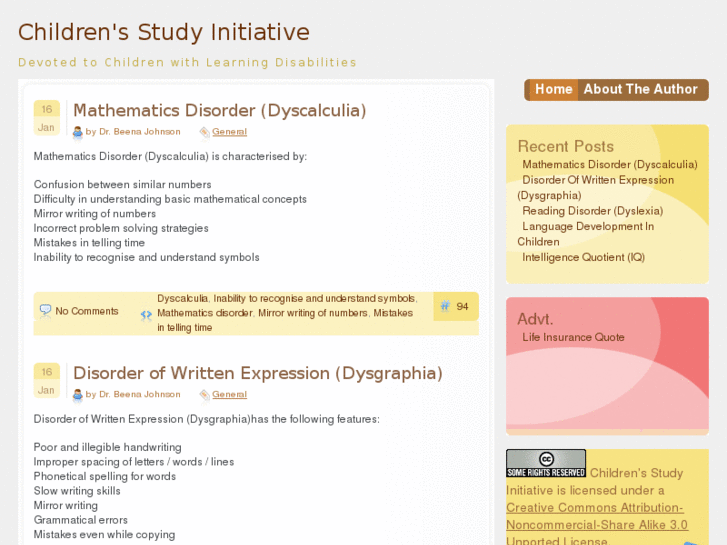Click date badge 16 Jan on Mathematics post

click(47, 118)
